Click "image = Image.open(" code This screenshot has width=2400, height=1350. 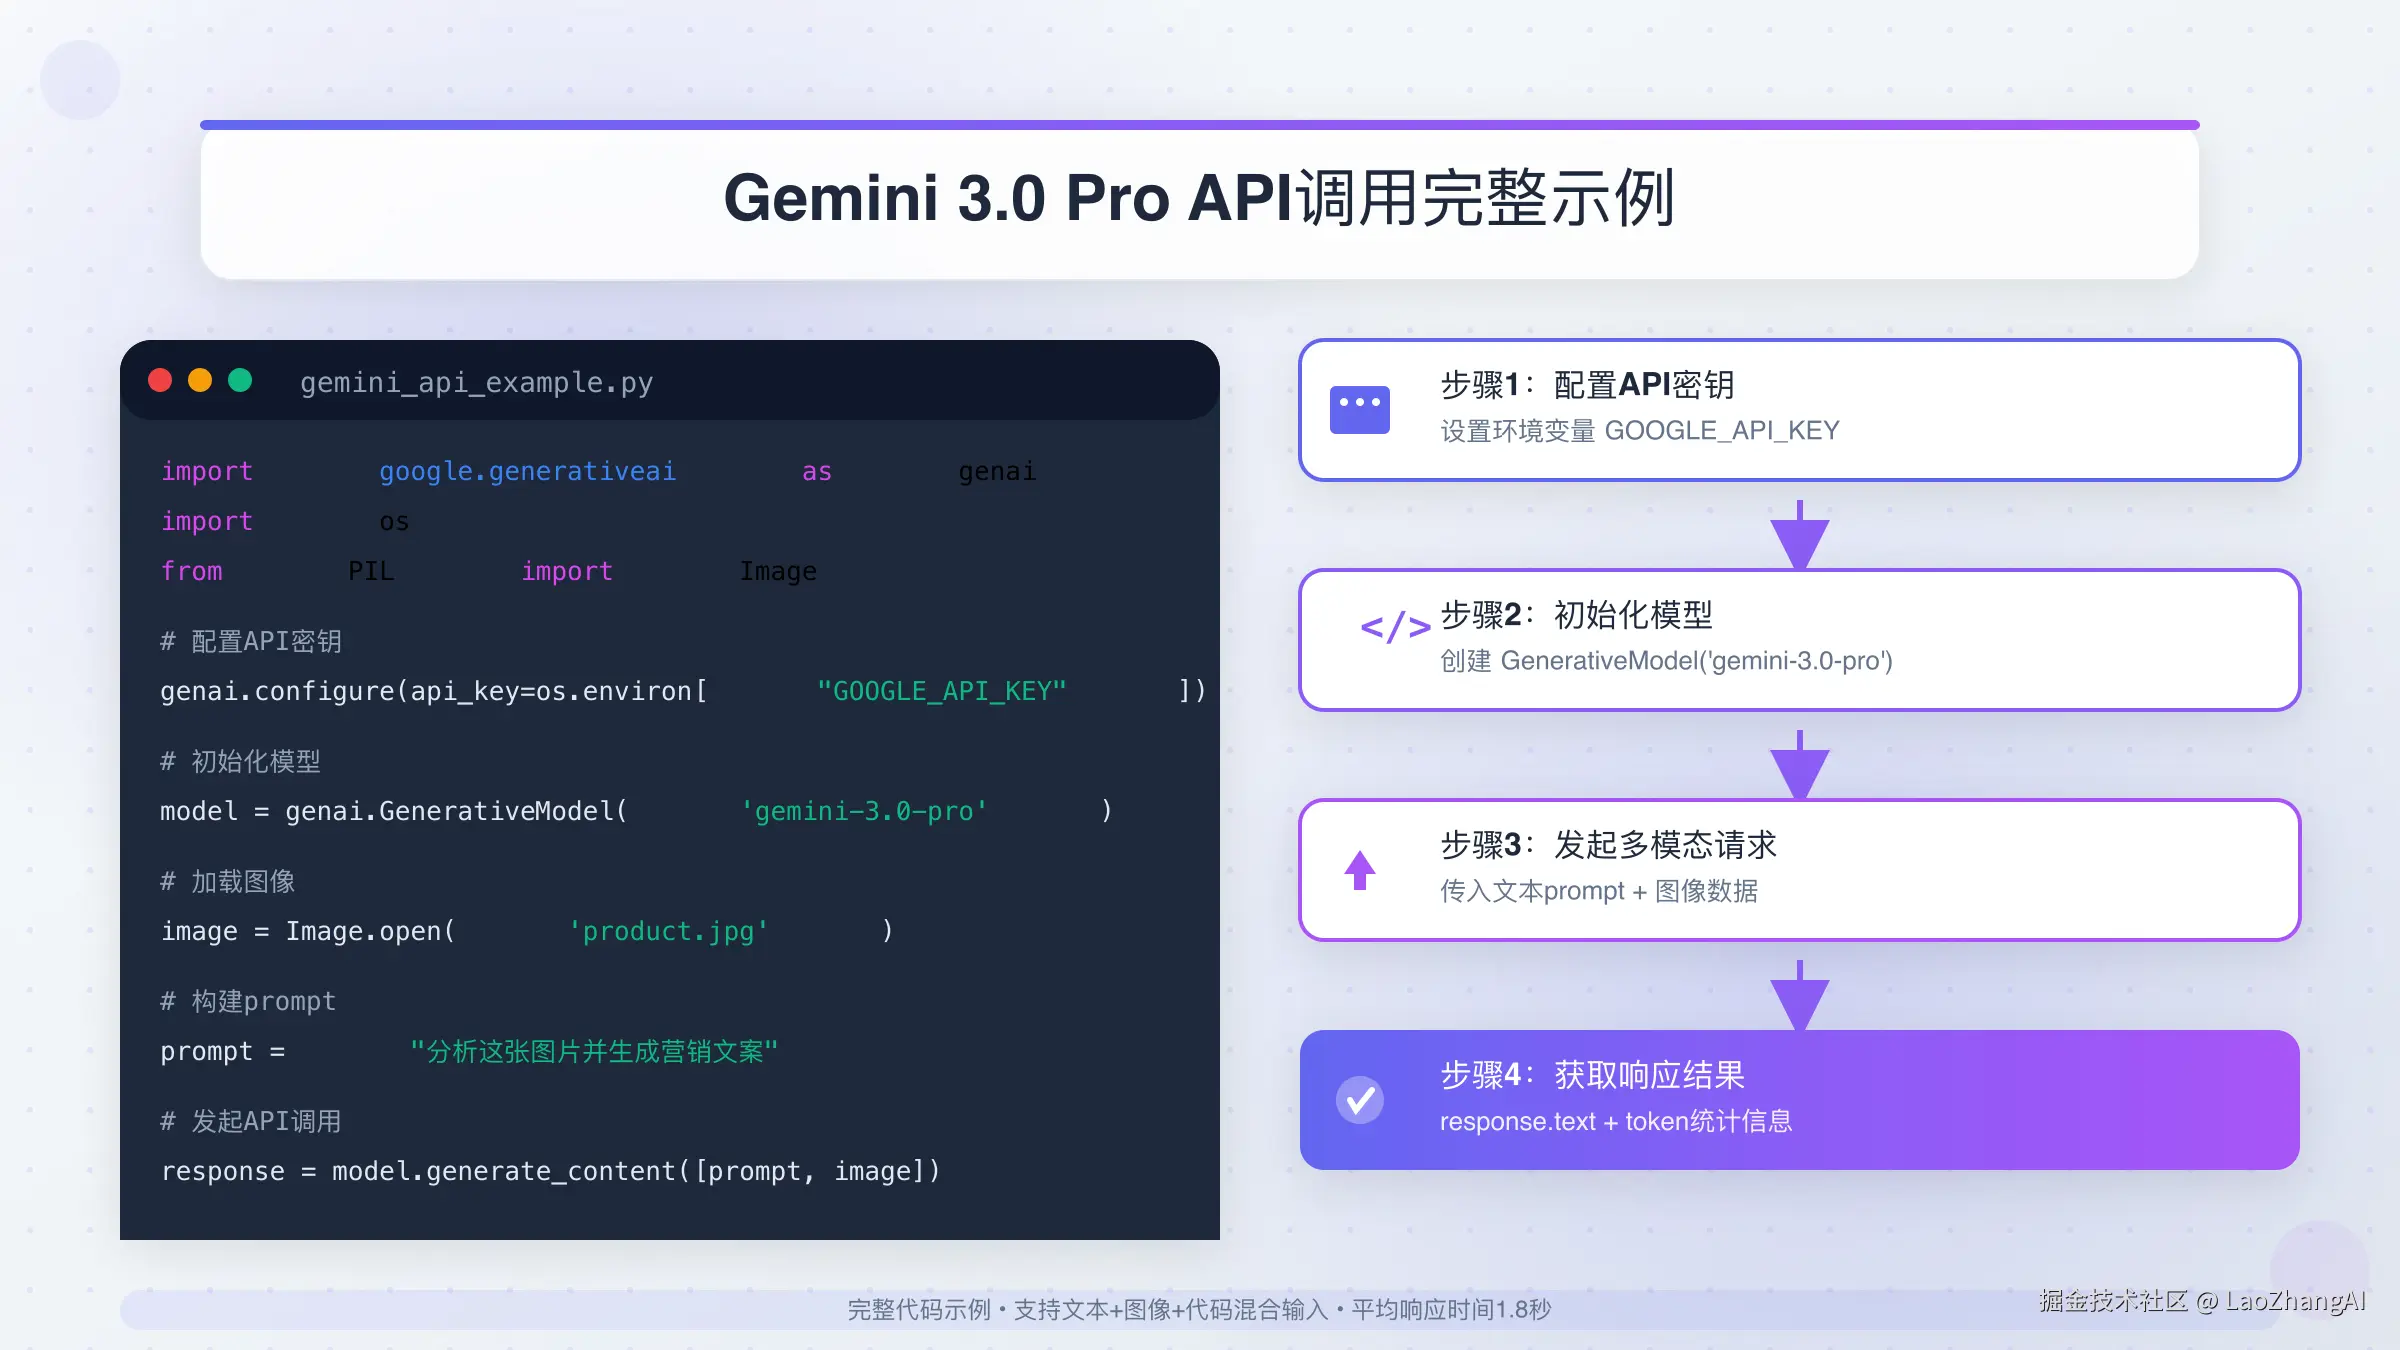coord(308,931)
